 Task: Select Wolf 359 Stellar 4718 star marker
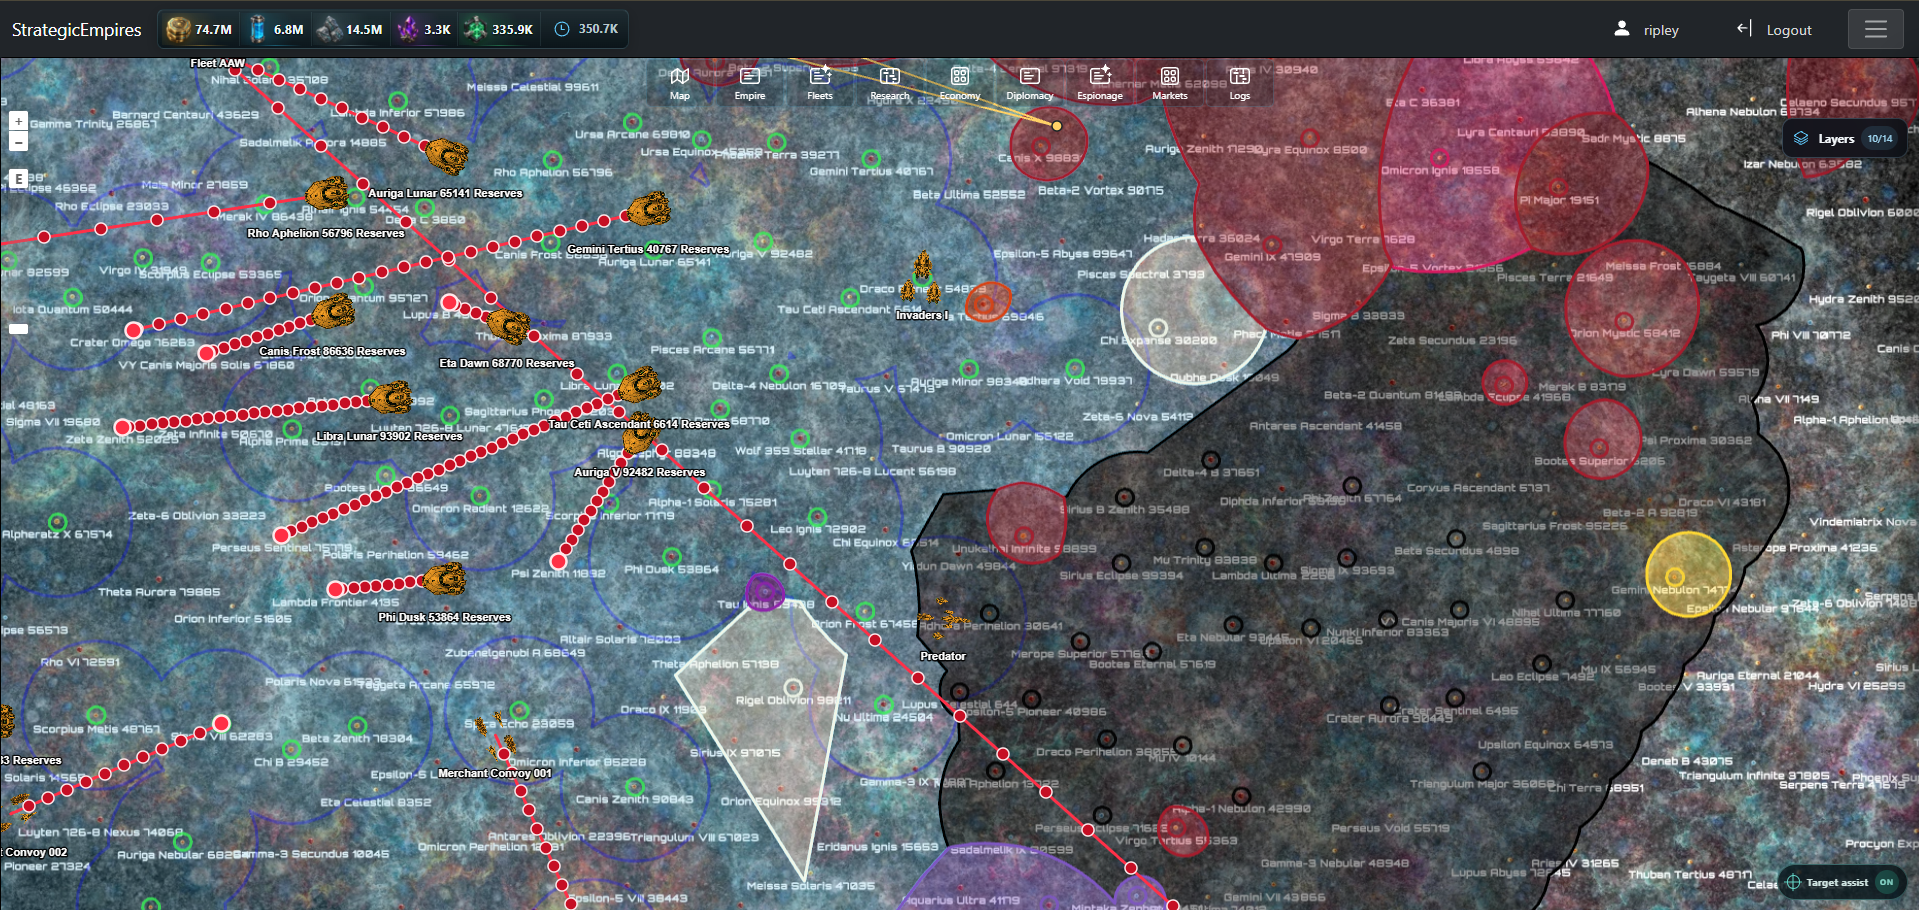tap(800, 437)
